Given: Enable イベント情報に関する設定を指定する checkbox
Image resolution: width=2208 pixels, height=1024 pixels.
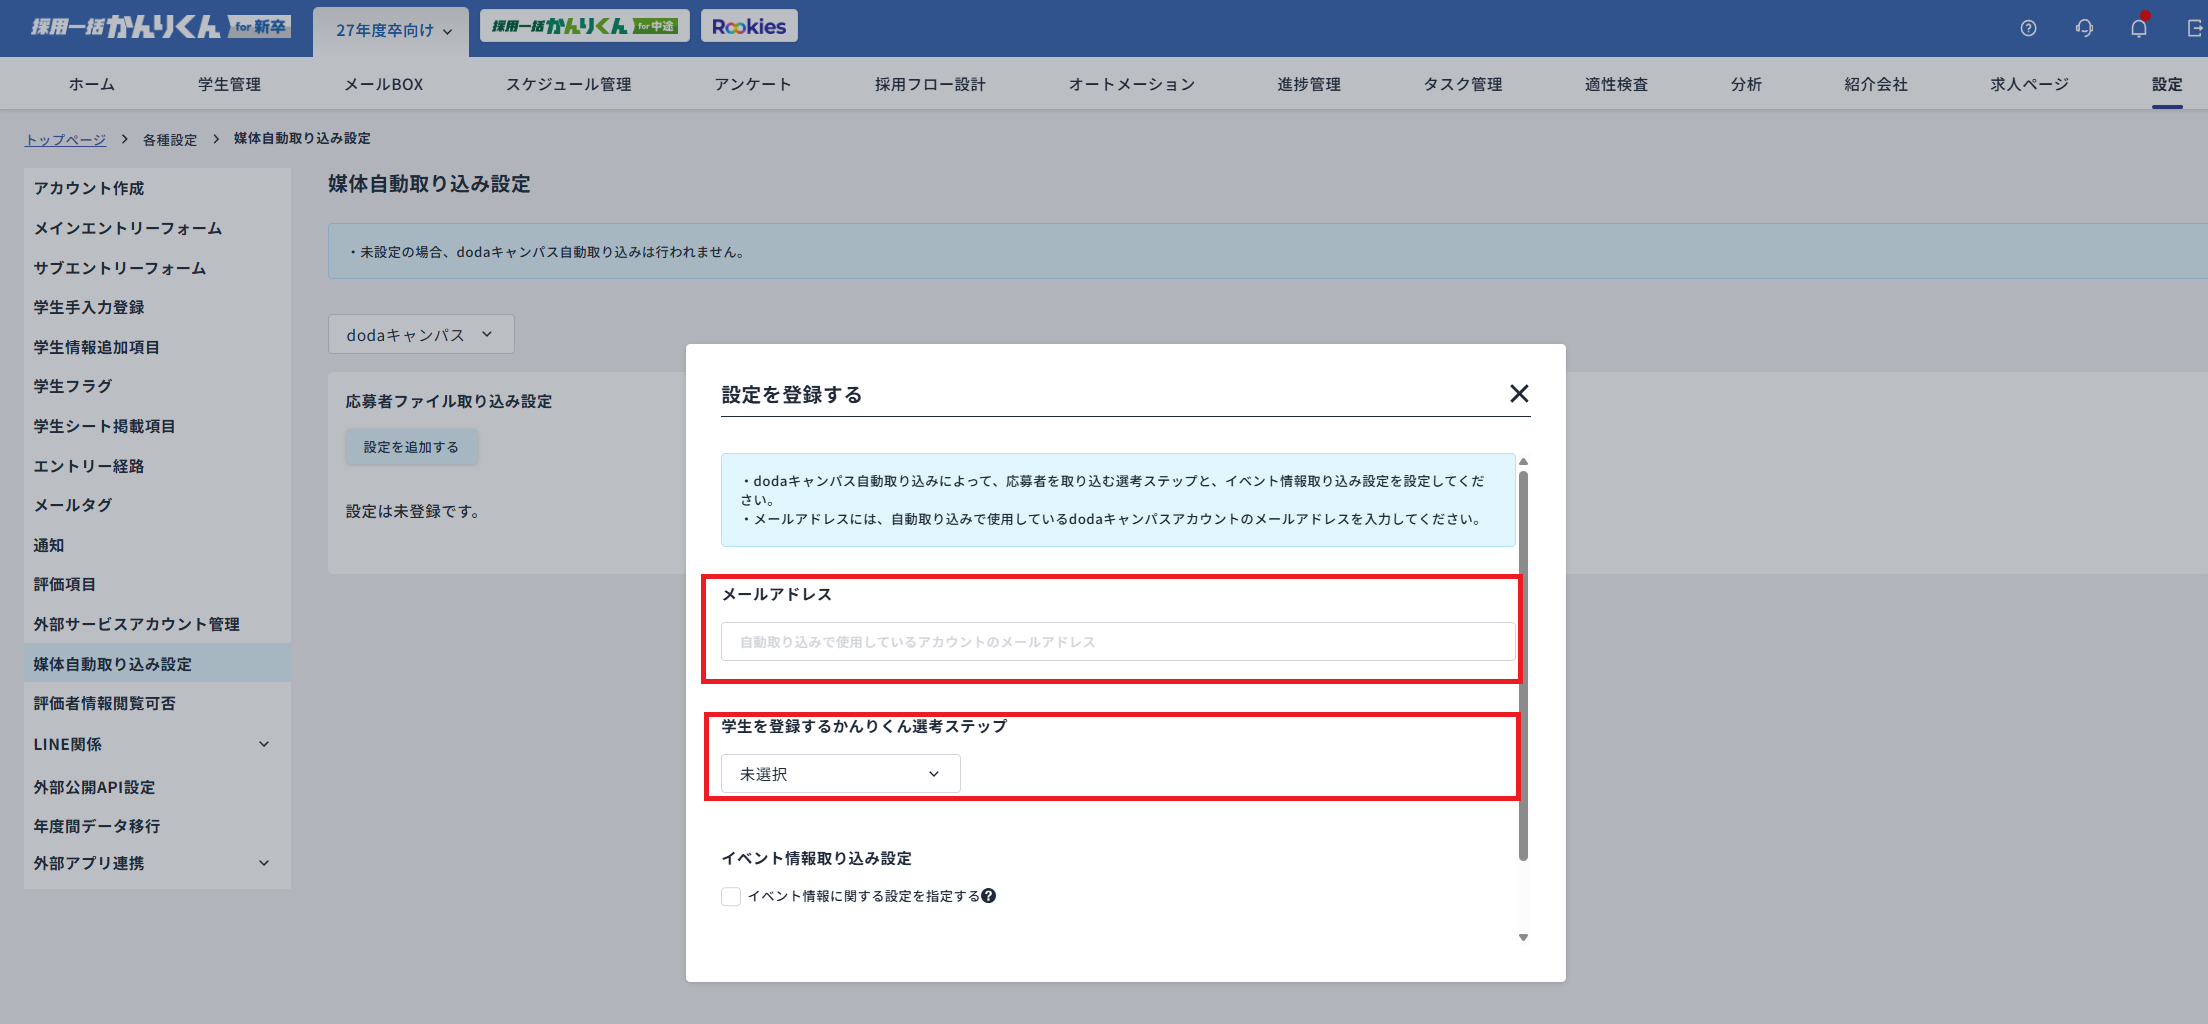Looking at the screenshot, I should tap(730, 896).
